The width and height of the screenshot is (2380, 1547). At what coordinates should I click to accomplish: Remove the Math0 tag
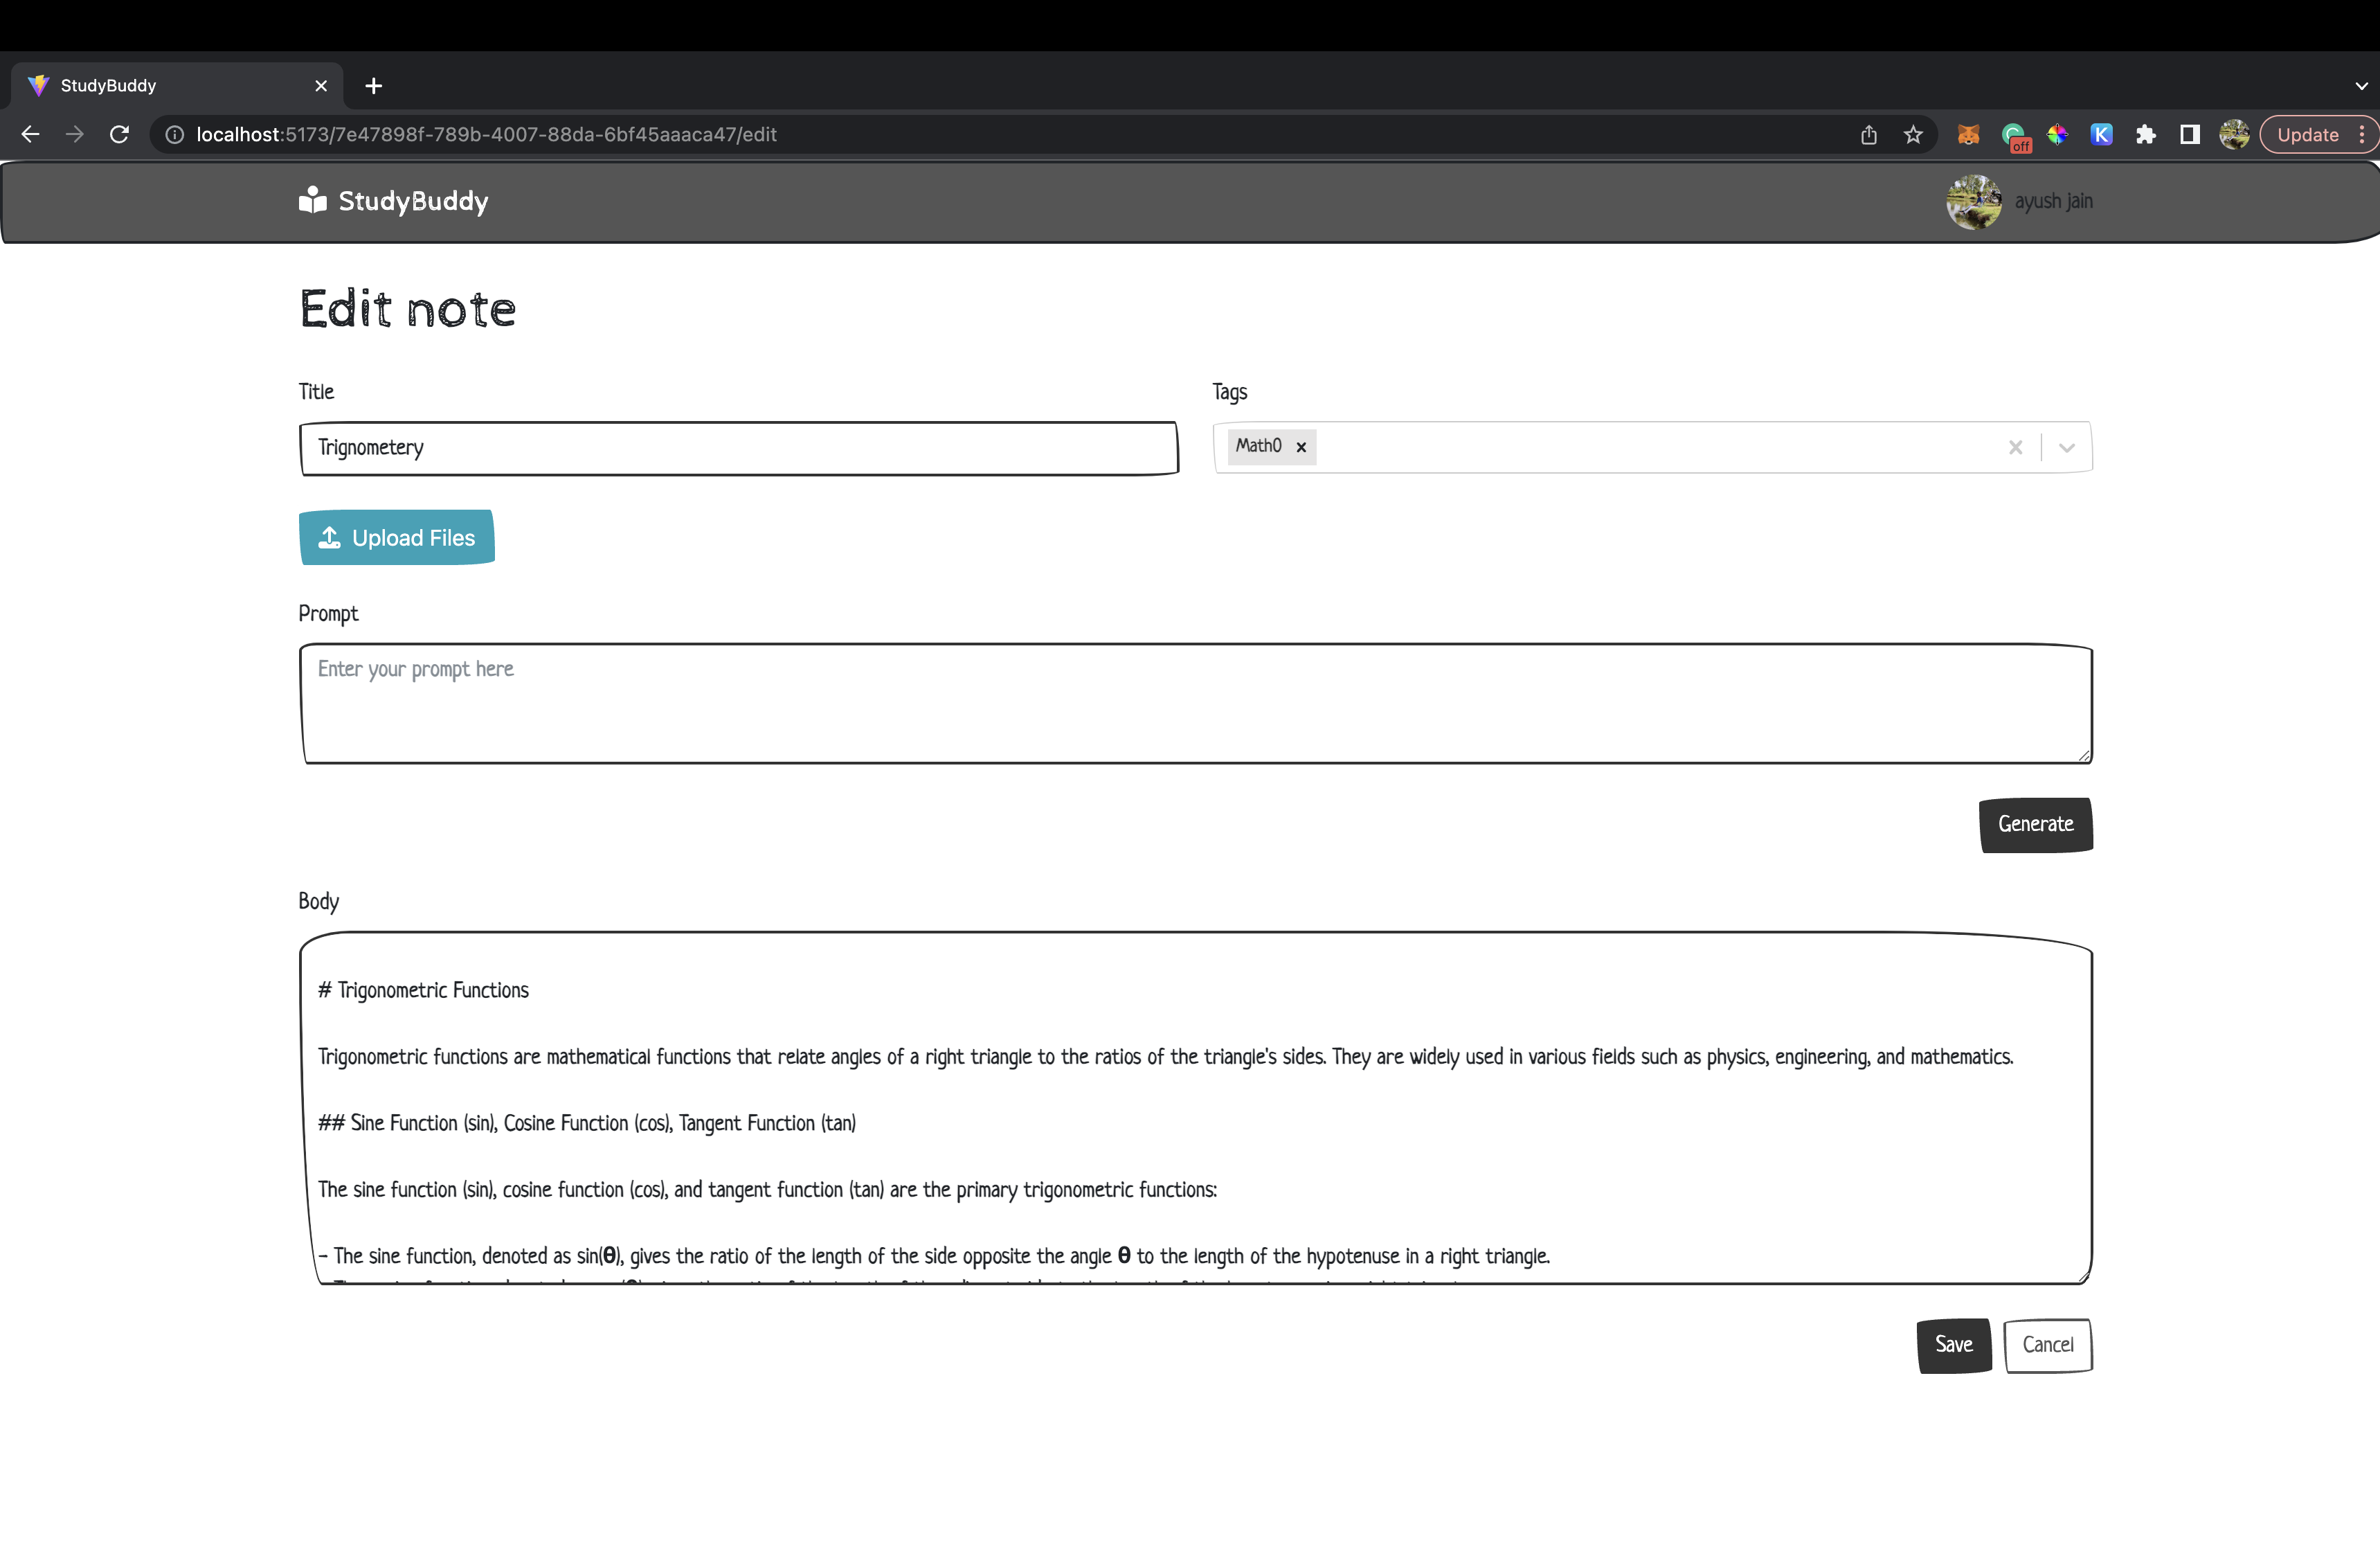pos(1301,447)
